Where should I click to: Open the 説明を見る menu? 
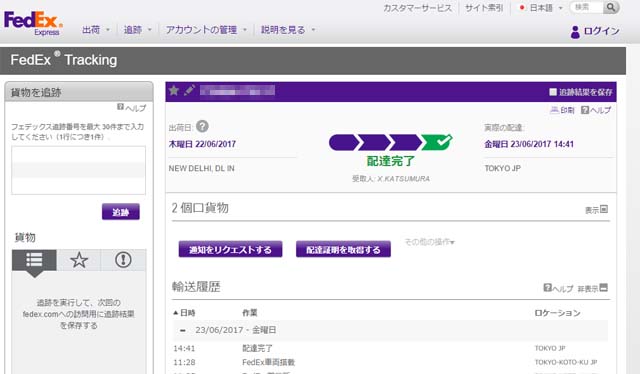(288, 30)
